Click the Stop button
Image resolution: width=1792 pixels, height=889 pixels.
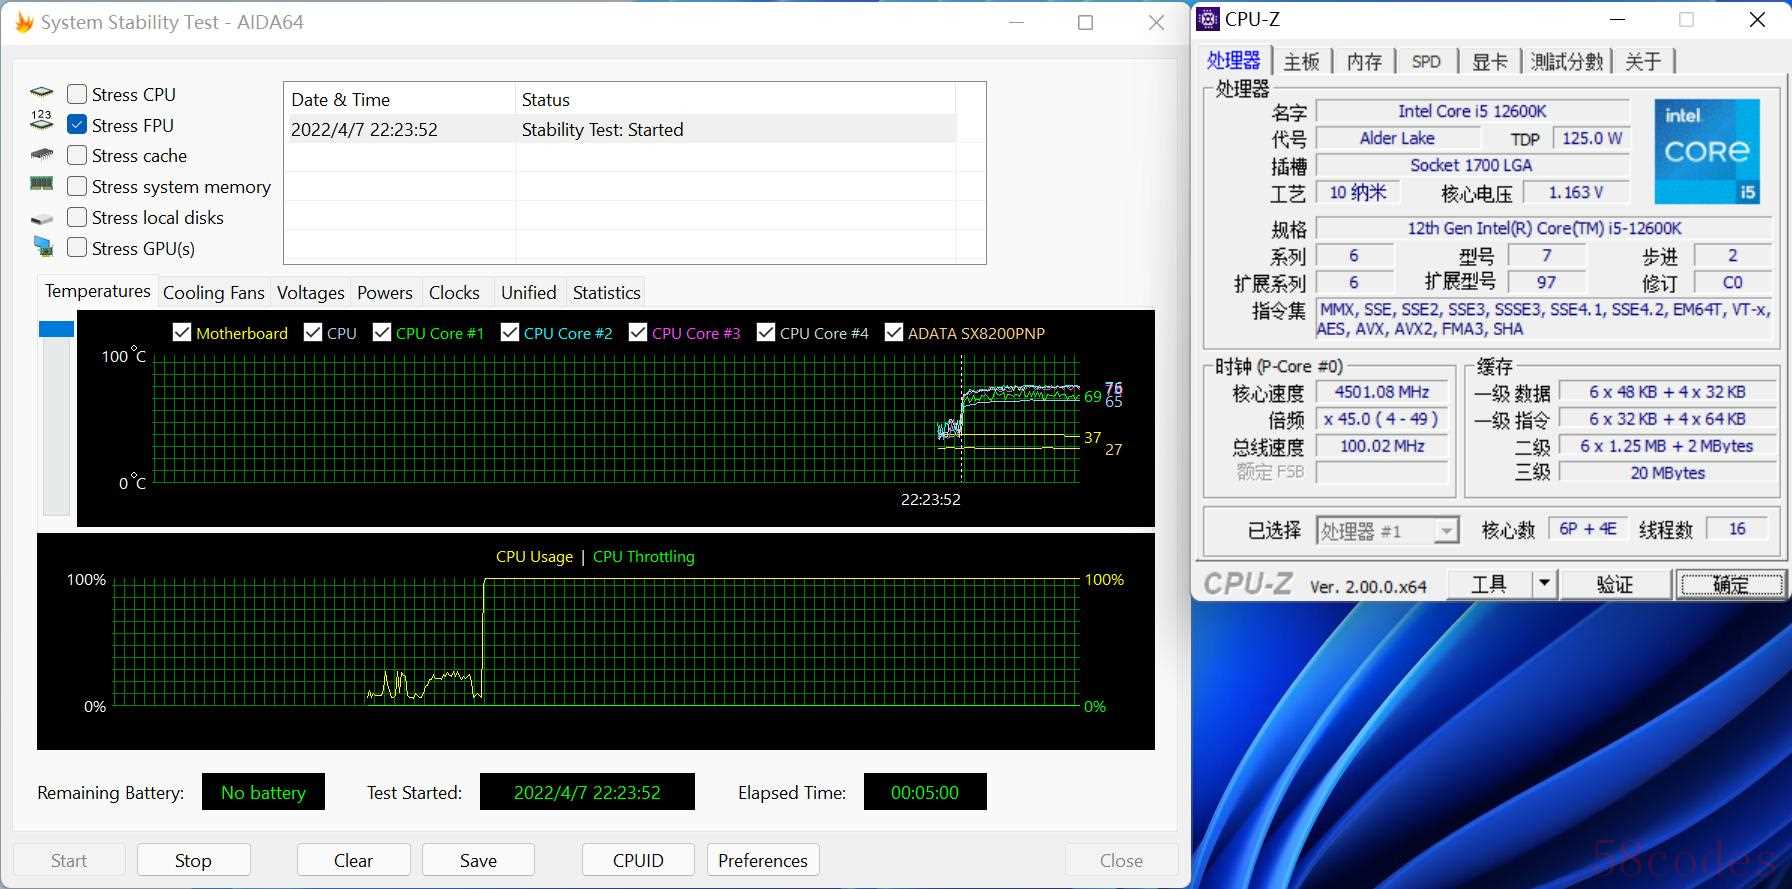pos(193,860)
